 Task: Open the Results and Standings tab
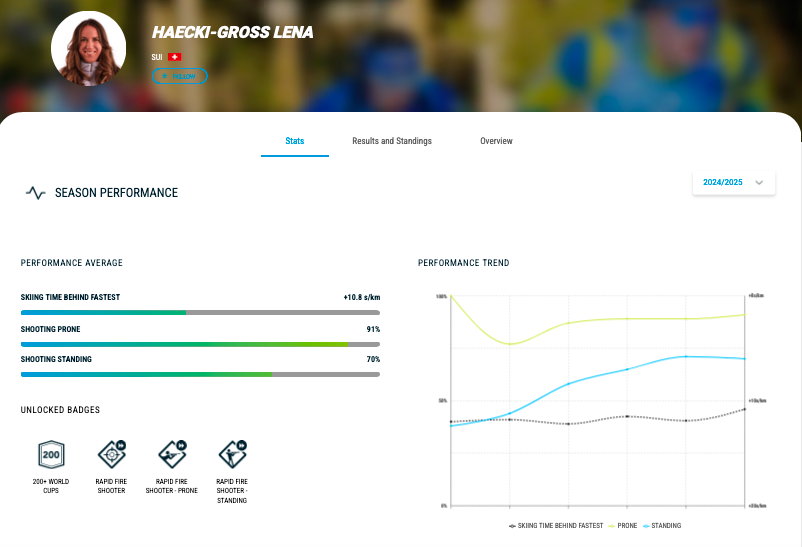[392, 141]
